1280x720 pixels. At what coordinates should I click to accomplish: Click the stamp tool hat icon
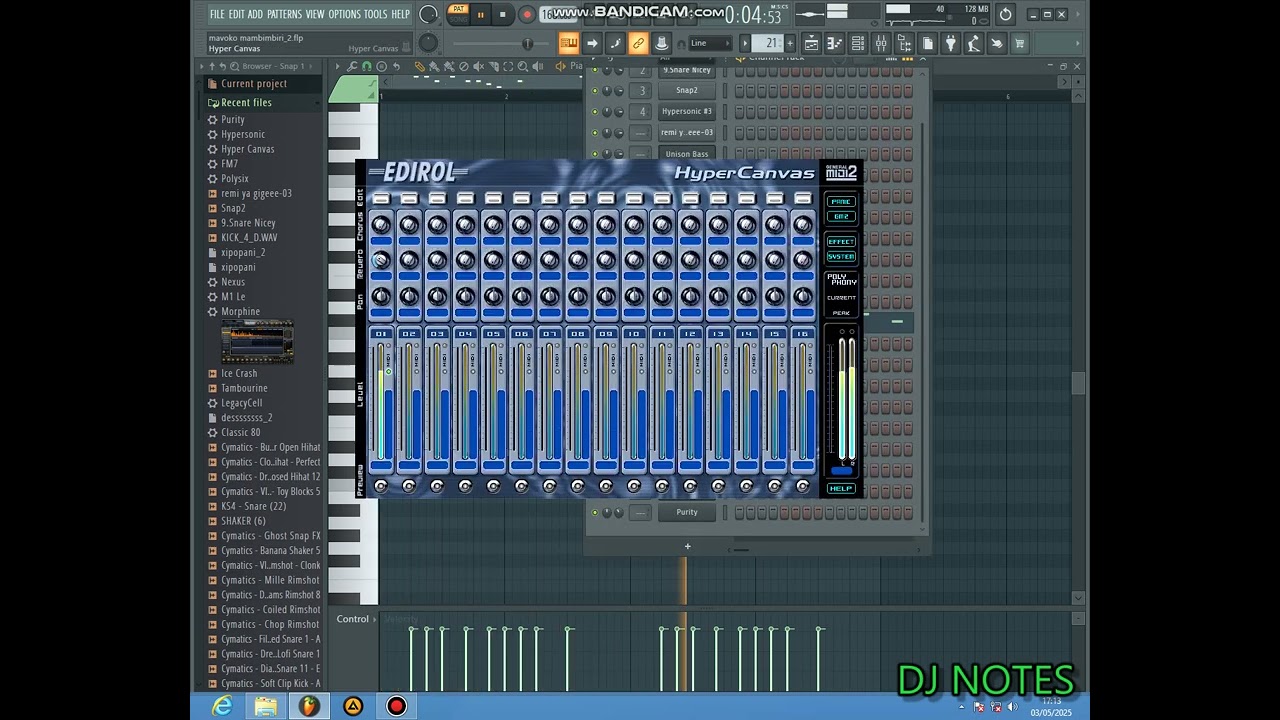pos(662,43)
